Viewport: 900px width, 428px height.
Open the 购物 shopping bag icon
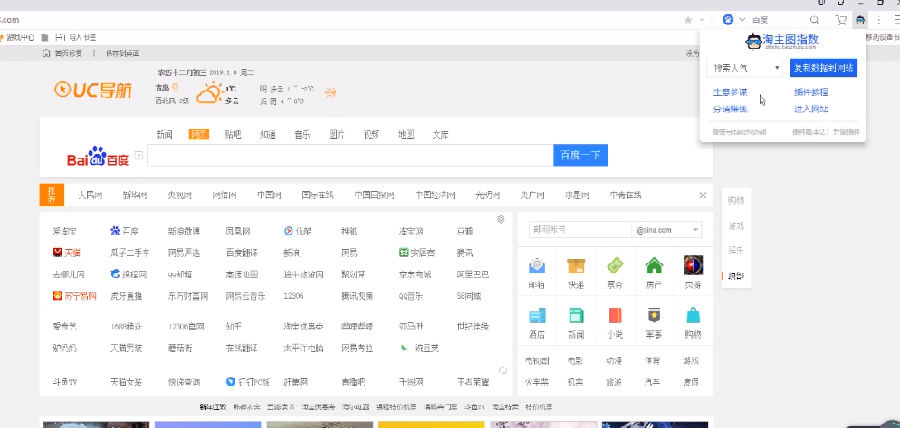(x=693, y=315)
